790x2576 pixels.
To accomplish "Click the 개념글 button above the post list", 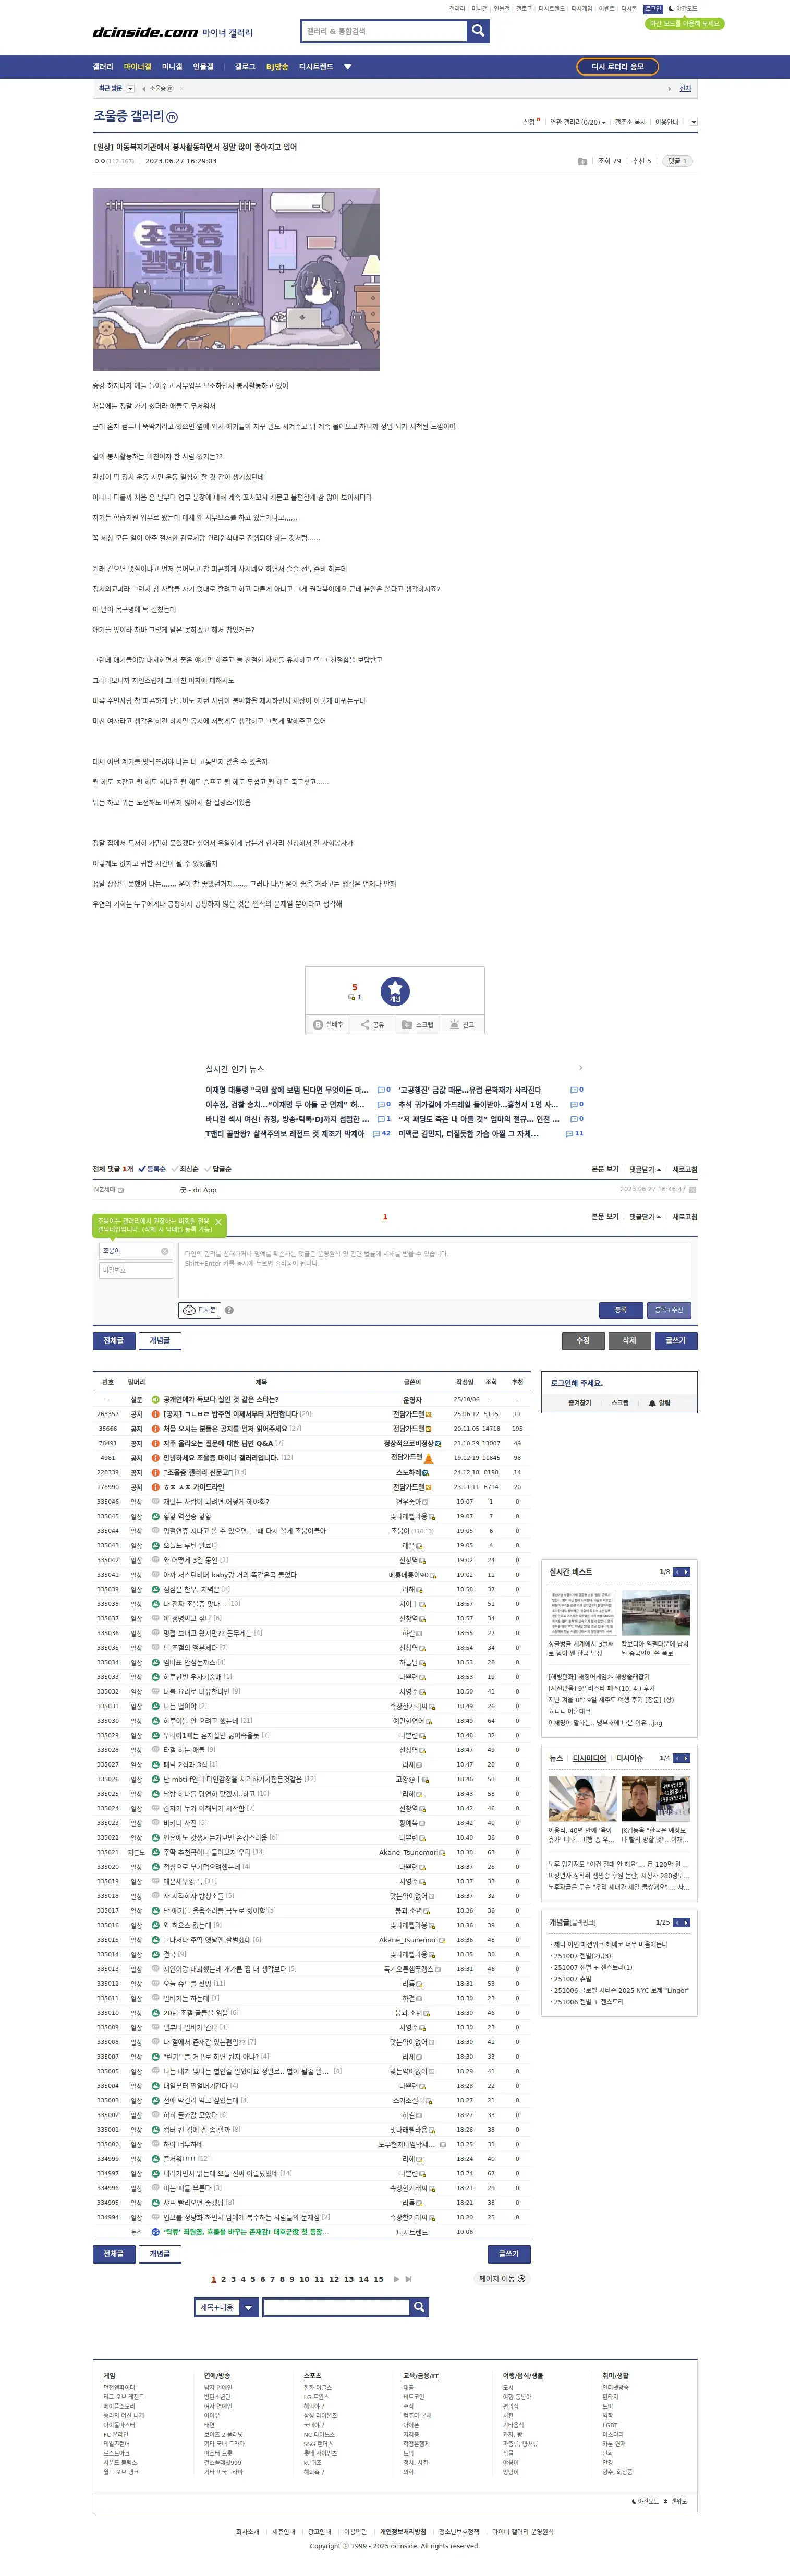I will tap(160, 1340).
